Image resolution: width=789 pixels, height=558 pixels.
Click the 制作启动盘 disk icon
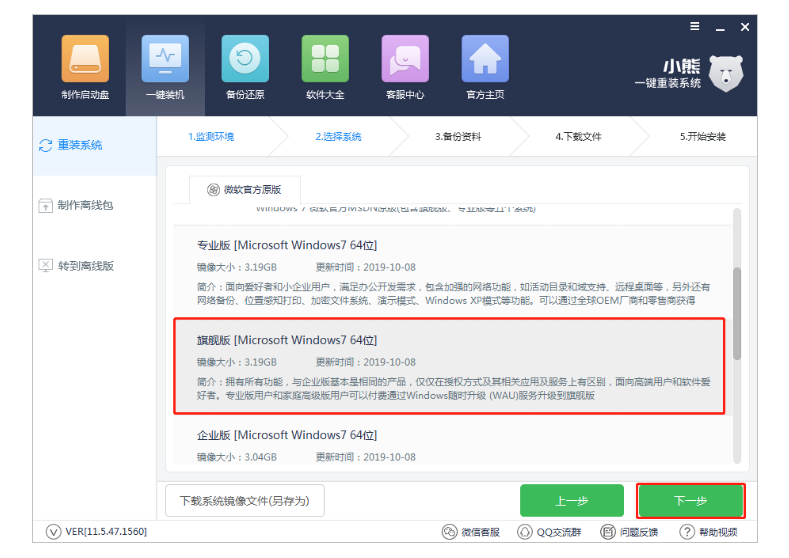coord(86,59)
